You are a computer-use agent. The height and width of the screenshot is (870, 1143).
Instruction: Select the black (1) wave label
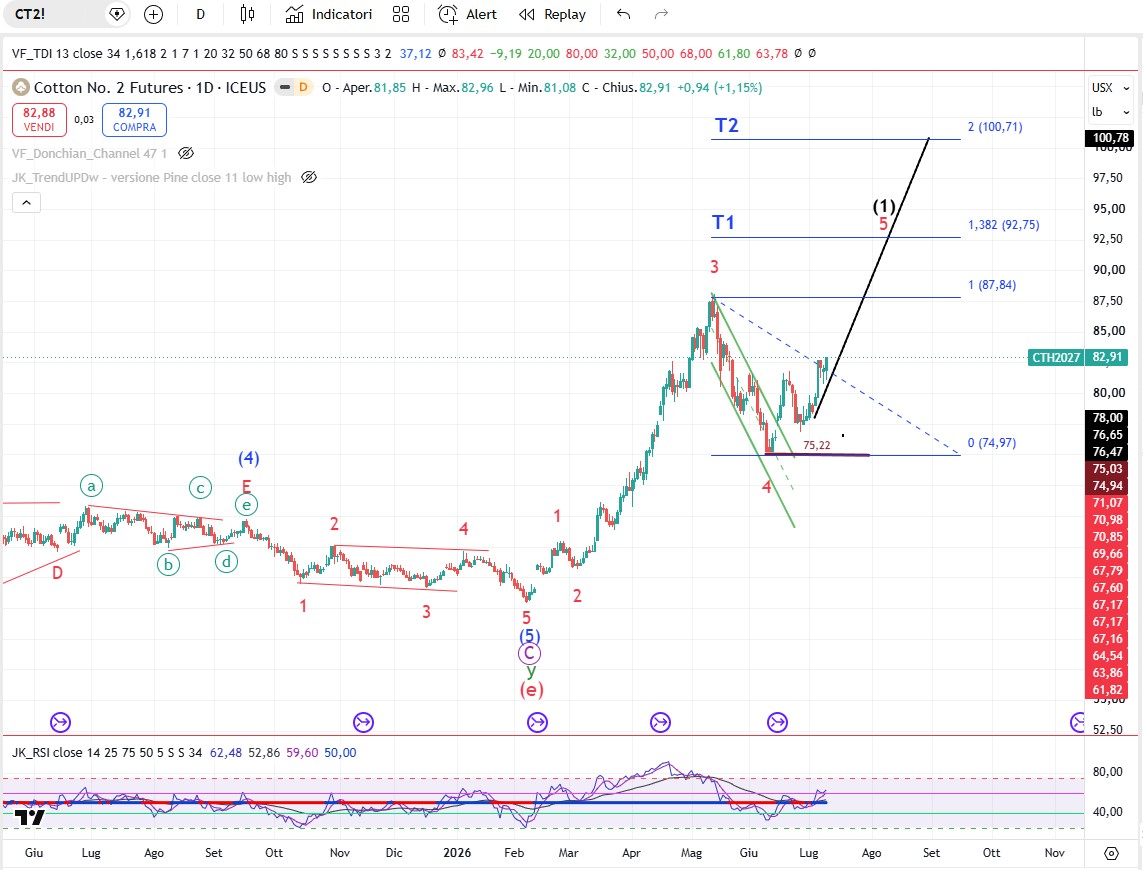[883, 206]
